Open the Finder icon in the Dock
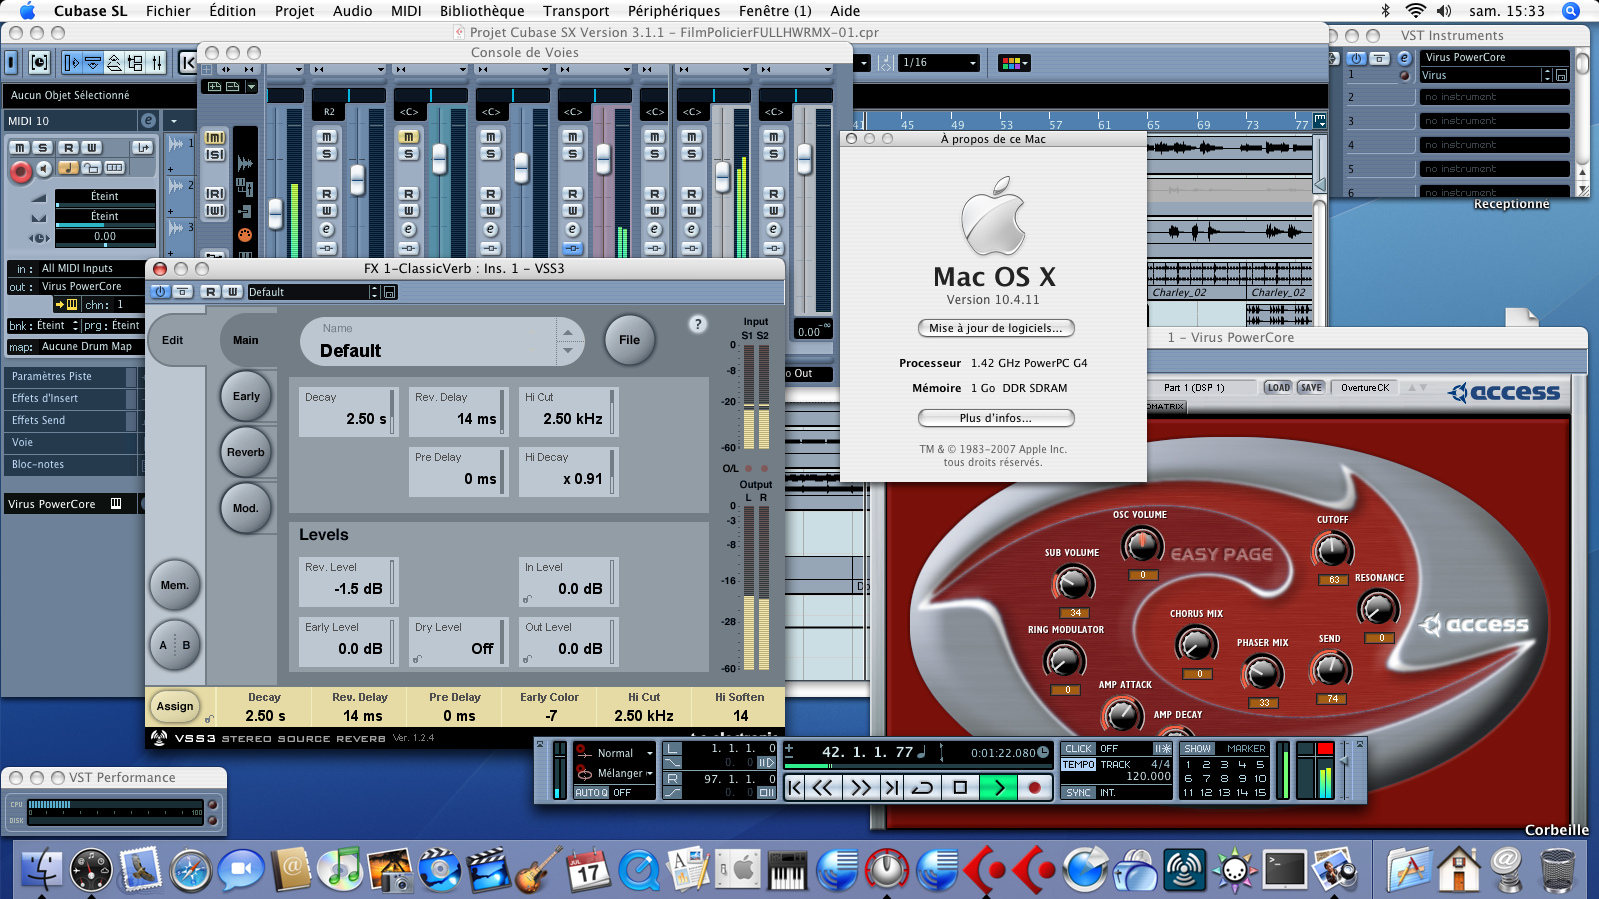Viewport: 1599px width, 899px height. (40, 869)
